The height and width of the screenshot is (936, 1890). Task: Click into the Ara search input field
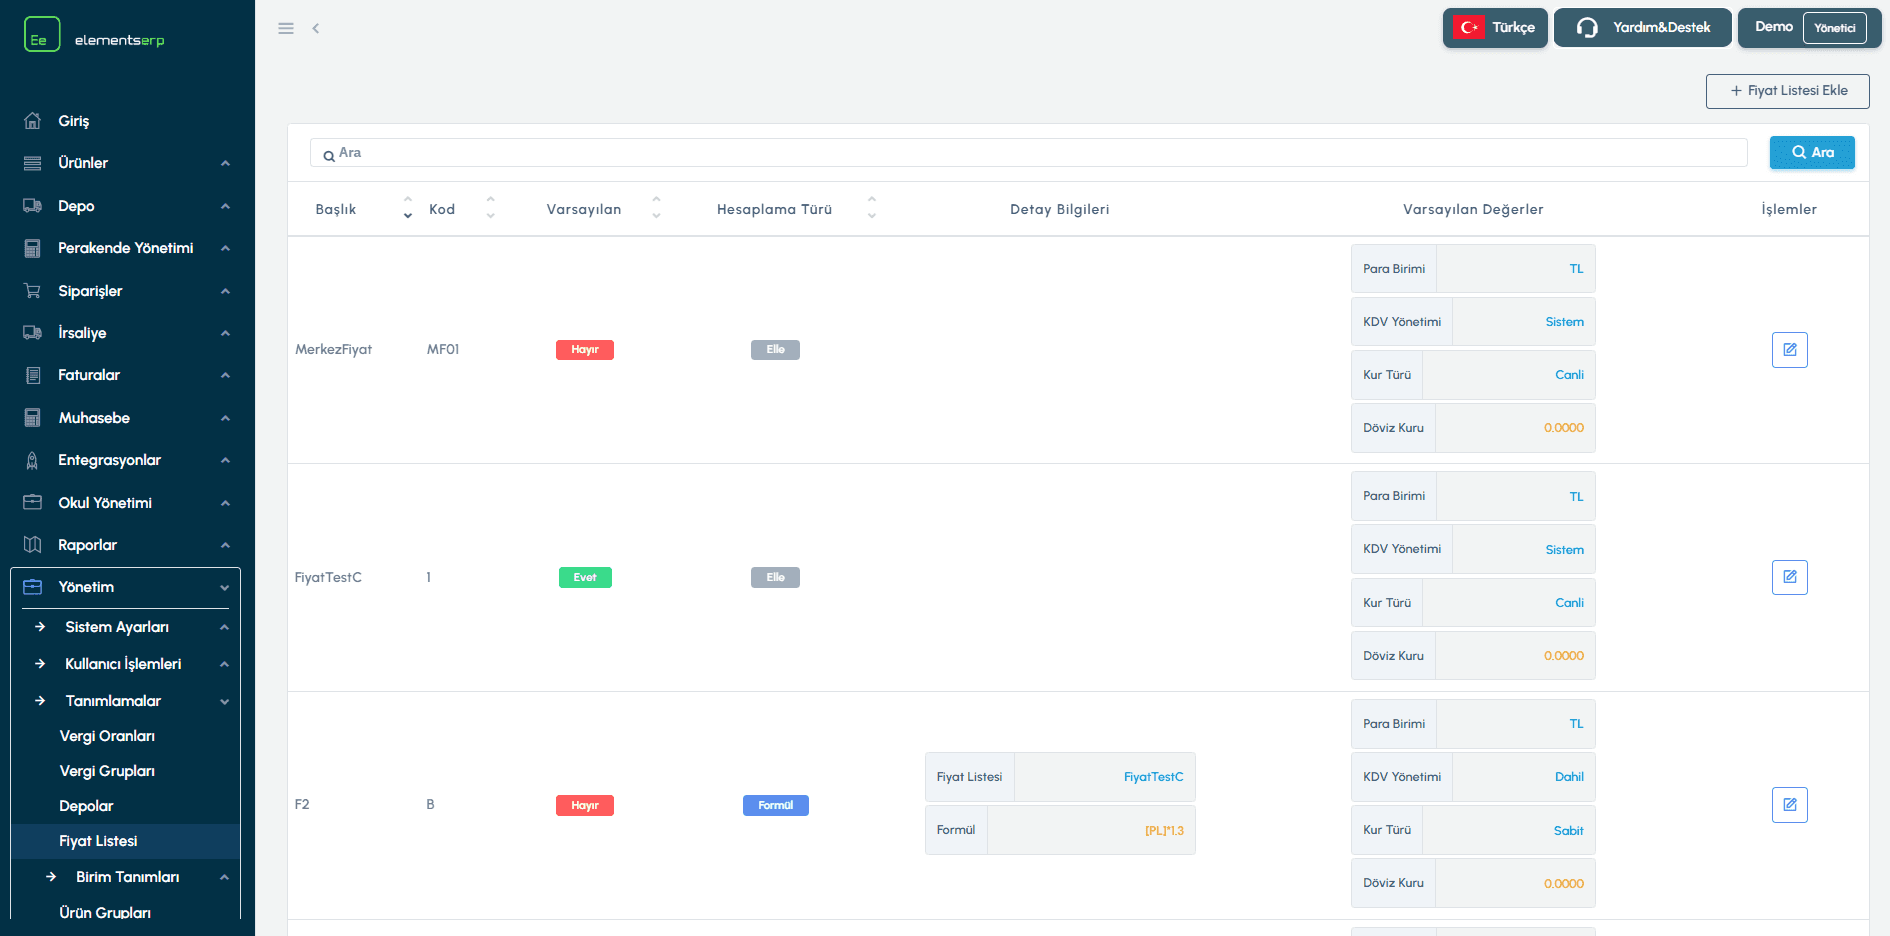click(x=1030, y=153)
